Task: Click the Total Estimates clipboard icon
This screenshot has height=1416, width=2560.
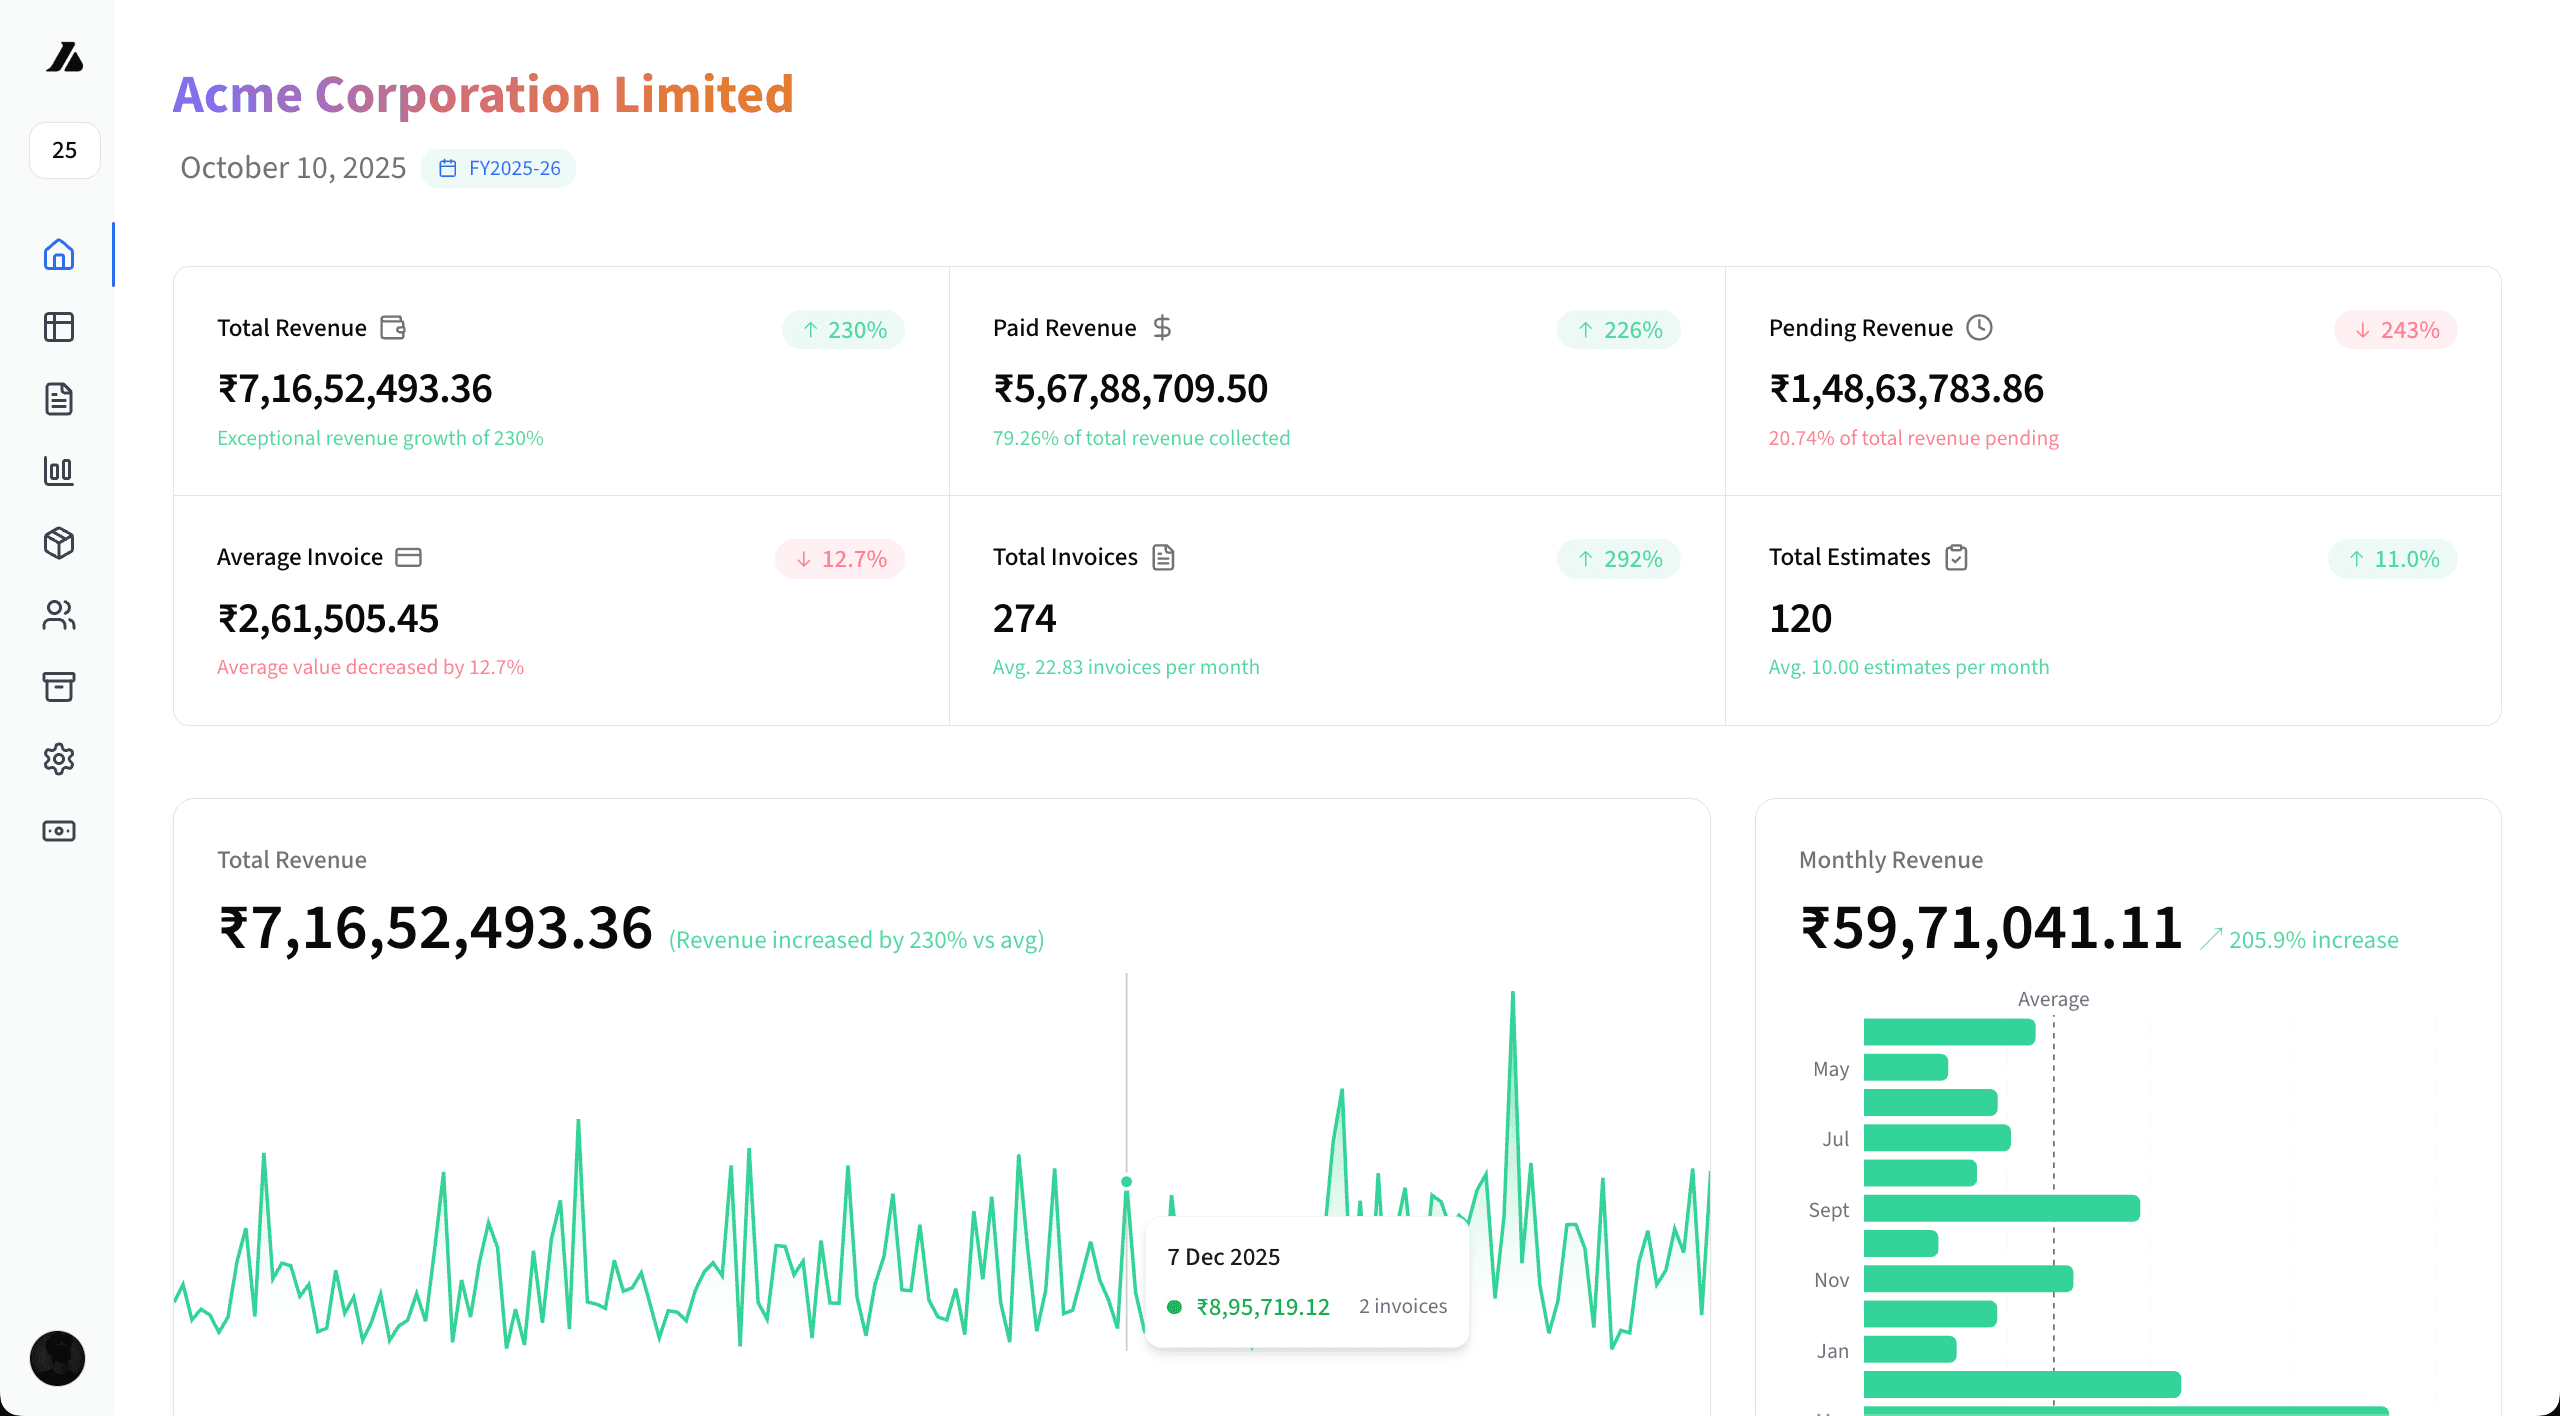Action: click(1957, 557)
